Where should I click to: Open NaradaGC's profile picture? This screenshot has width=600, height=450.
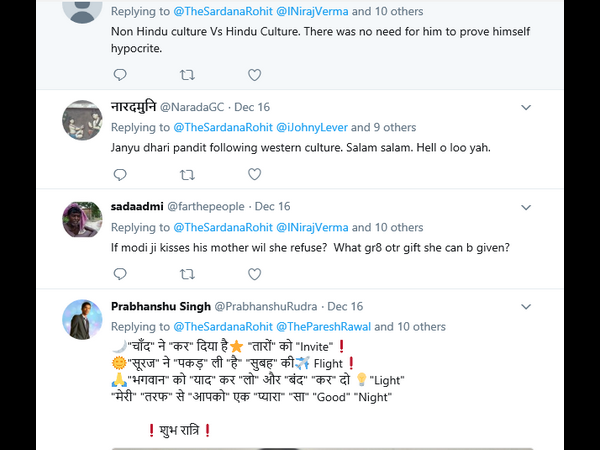click(x=82, y=121)
